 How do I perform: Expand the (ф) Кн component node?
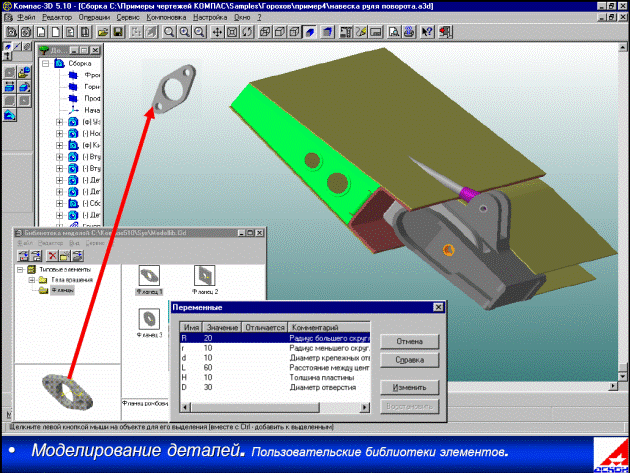[59, 145]
